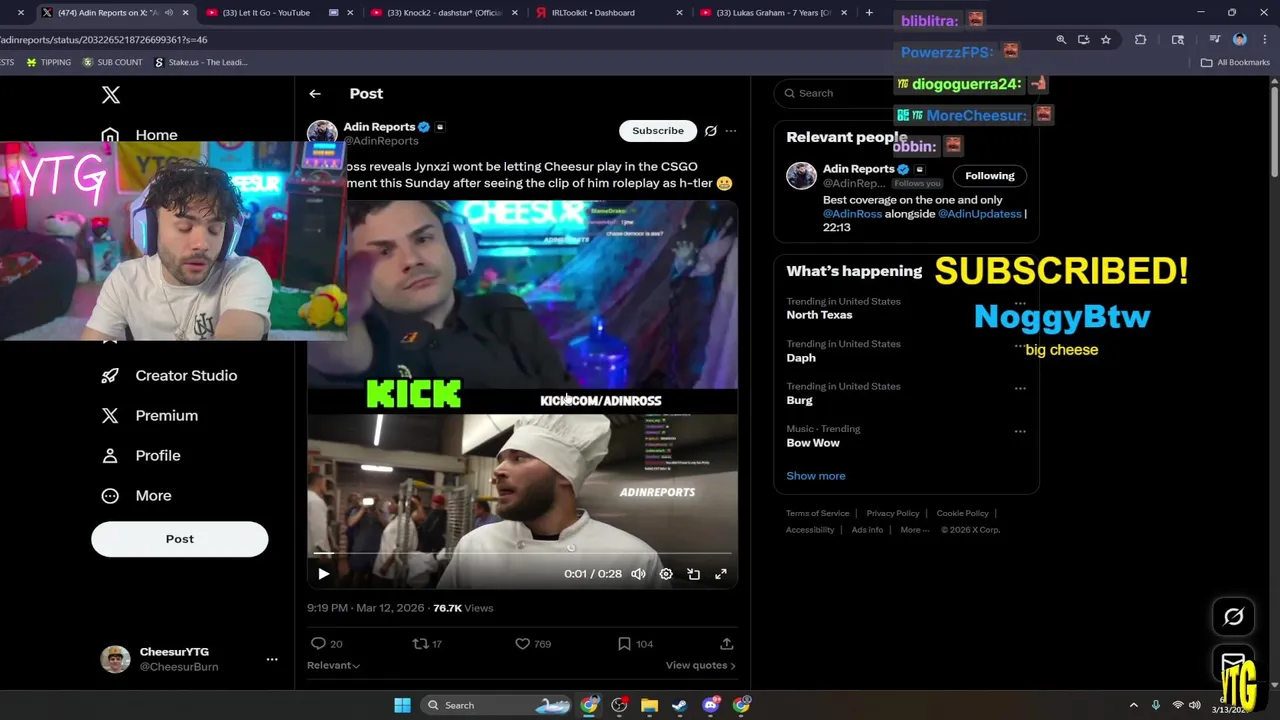Open All Bookmarks folder
The width and height of the screenshot is (1280, 720).
(1236, 62)
